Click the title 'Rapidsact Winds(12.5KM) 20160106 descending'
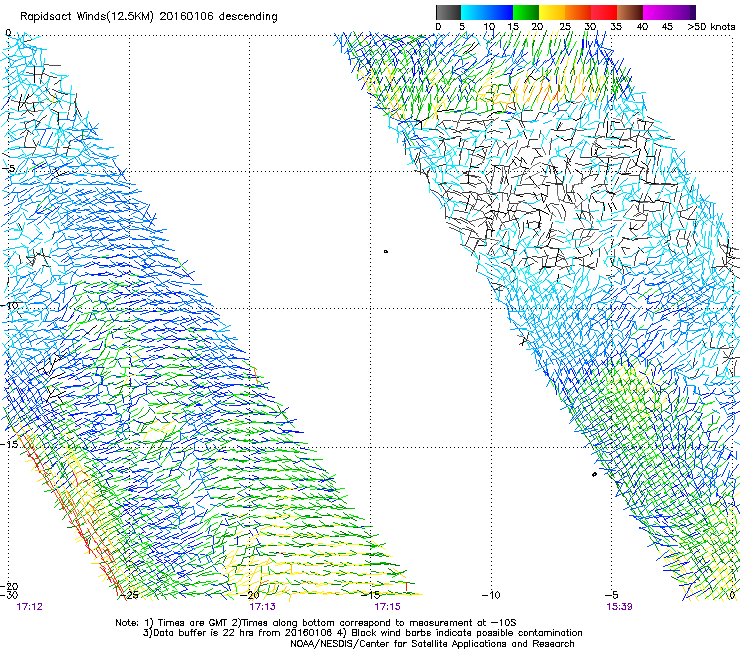Screen dimensions: 740x650 click(x=149, y=17)
